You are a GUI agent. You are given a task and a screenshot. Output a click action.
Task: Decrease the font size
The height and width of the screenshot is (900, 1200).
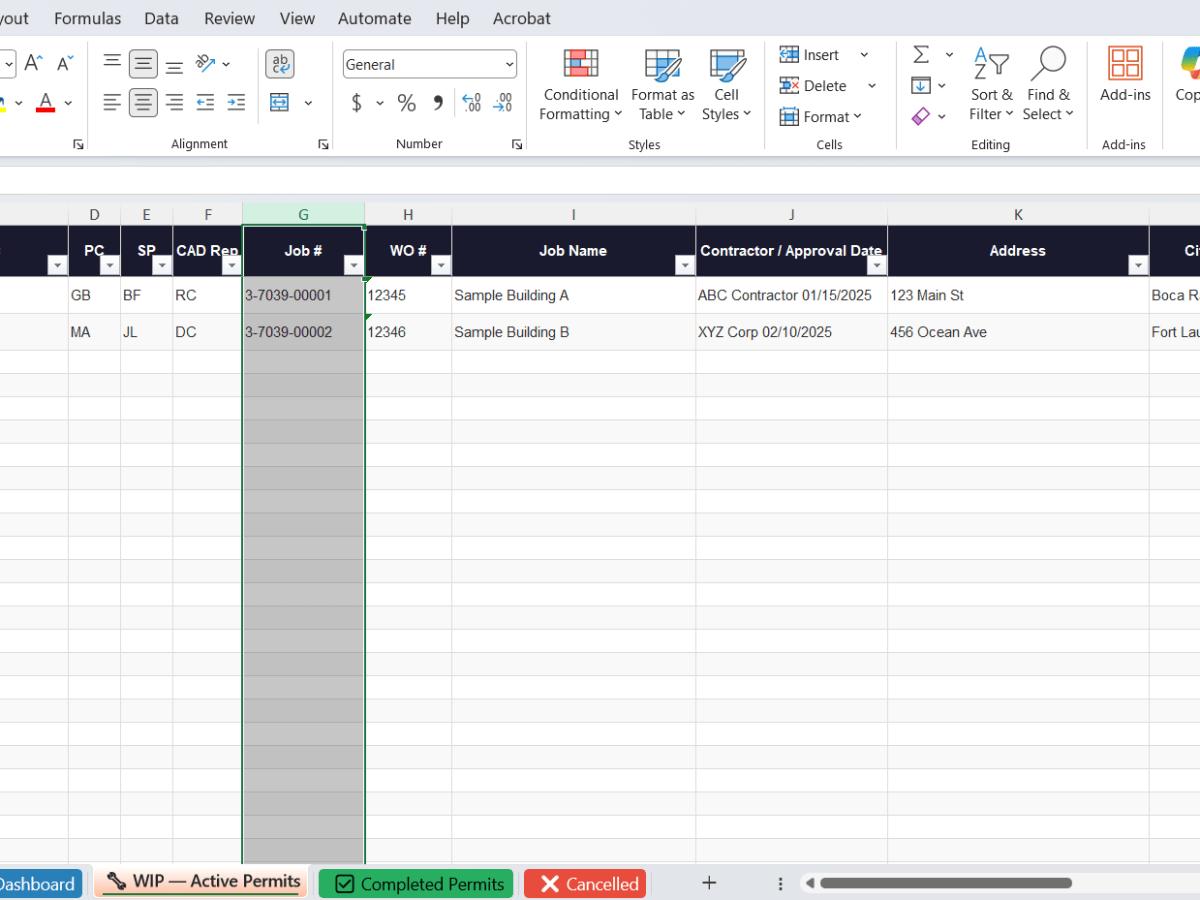coord(65,64)
